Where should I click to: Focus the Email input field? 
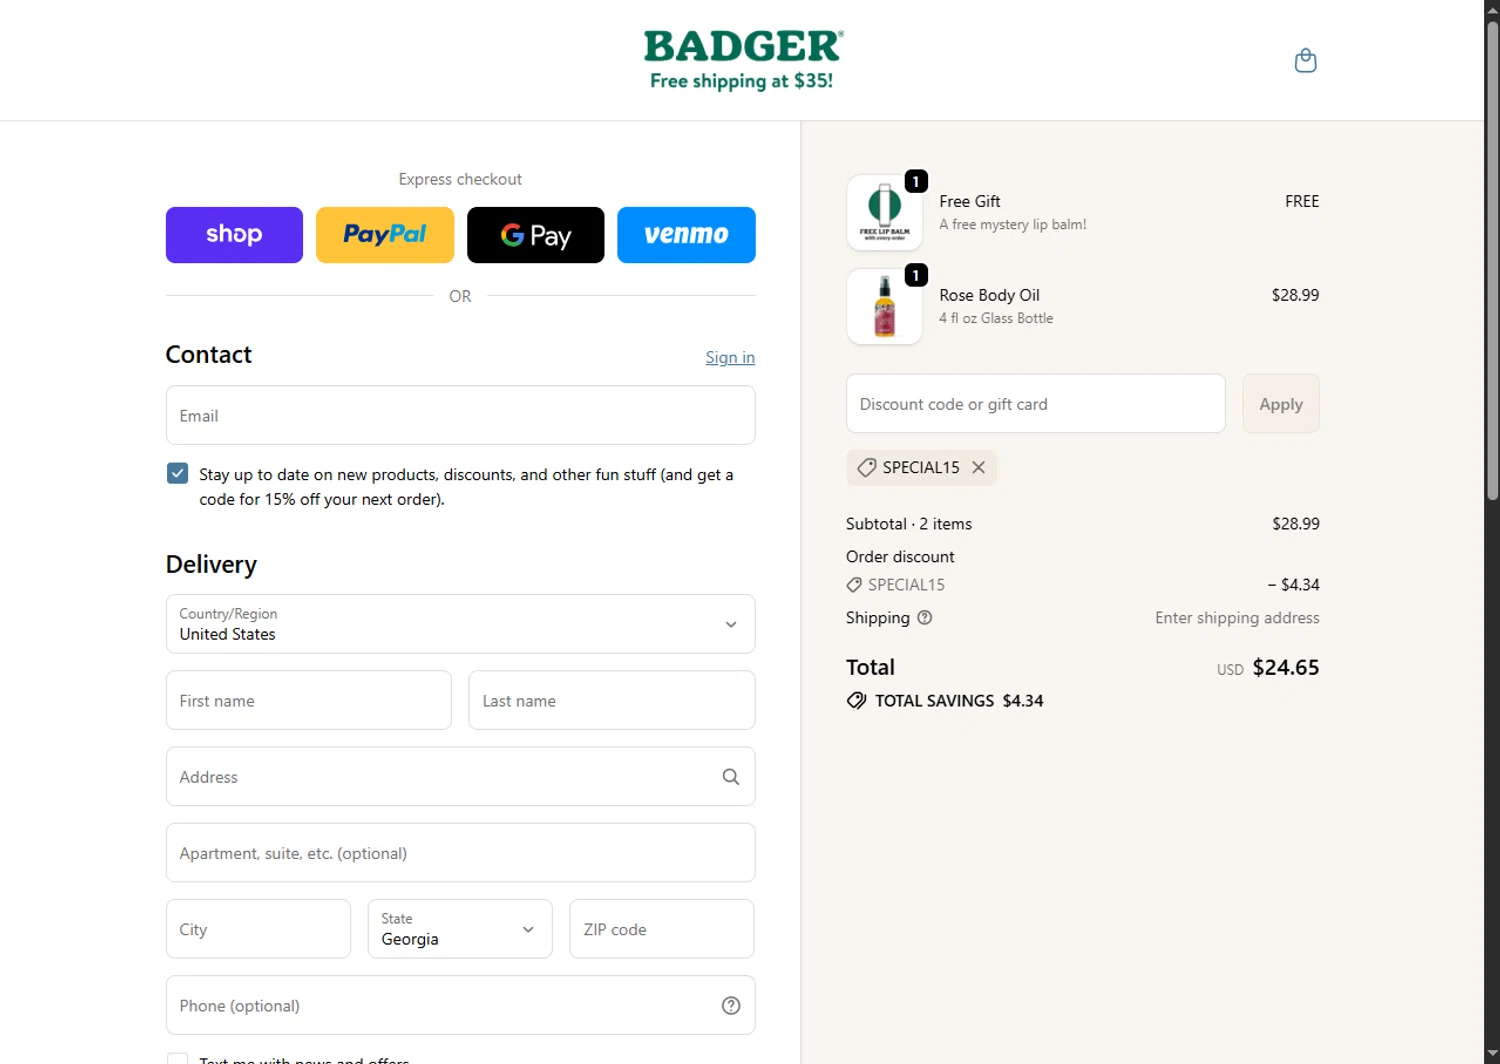point(460,415)
